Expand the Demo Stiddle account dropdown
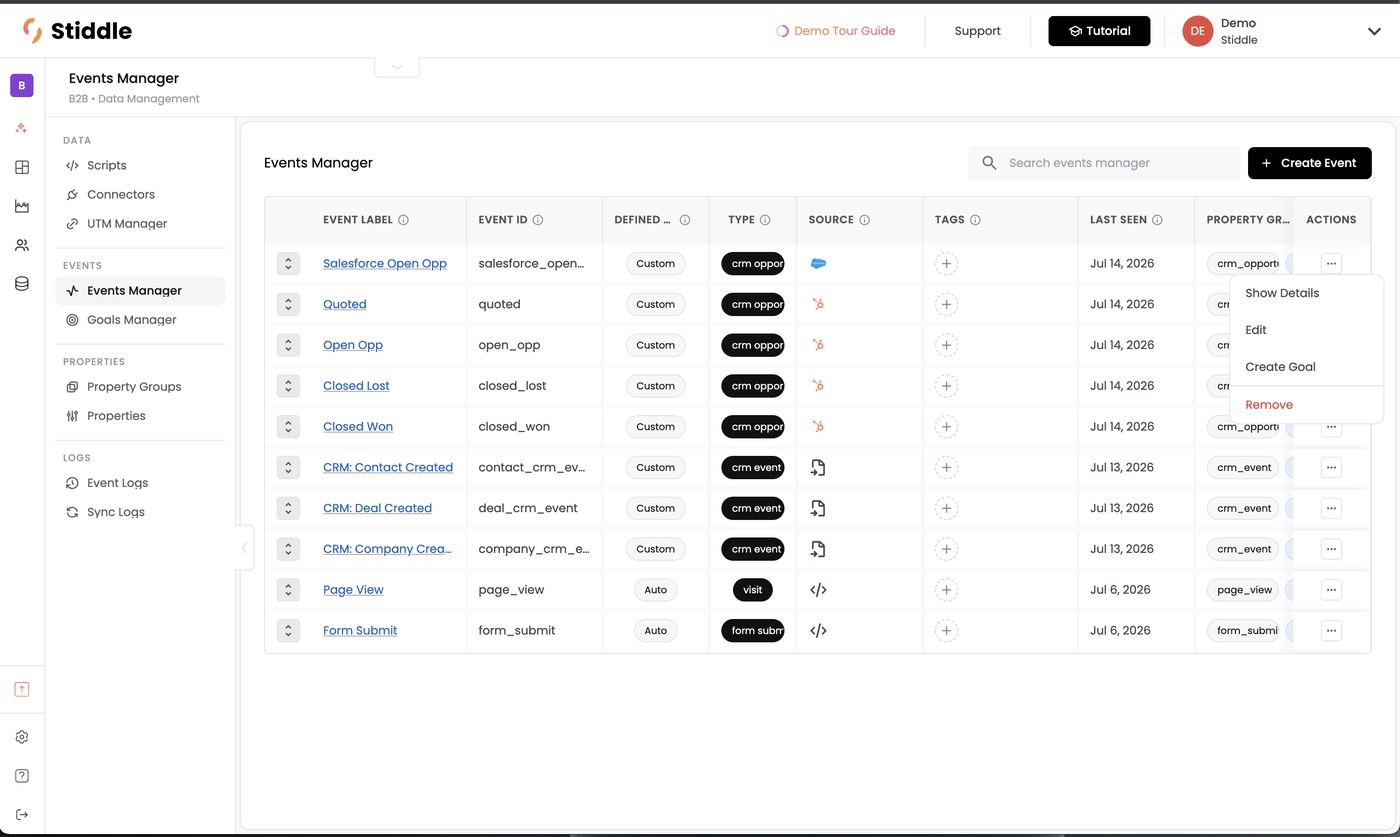 (1374, 31)
